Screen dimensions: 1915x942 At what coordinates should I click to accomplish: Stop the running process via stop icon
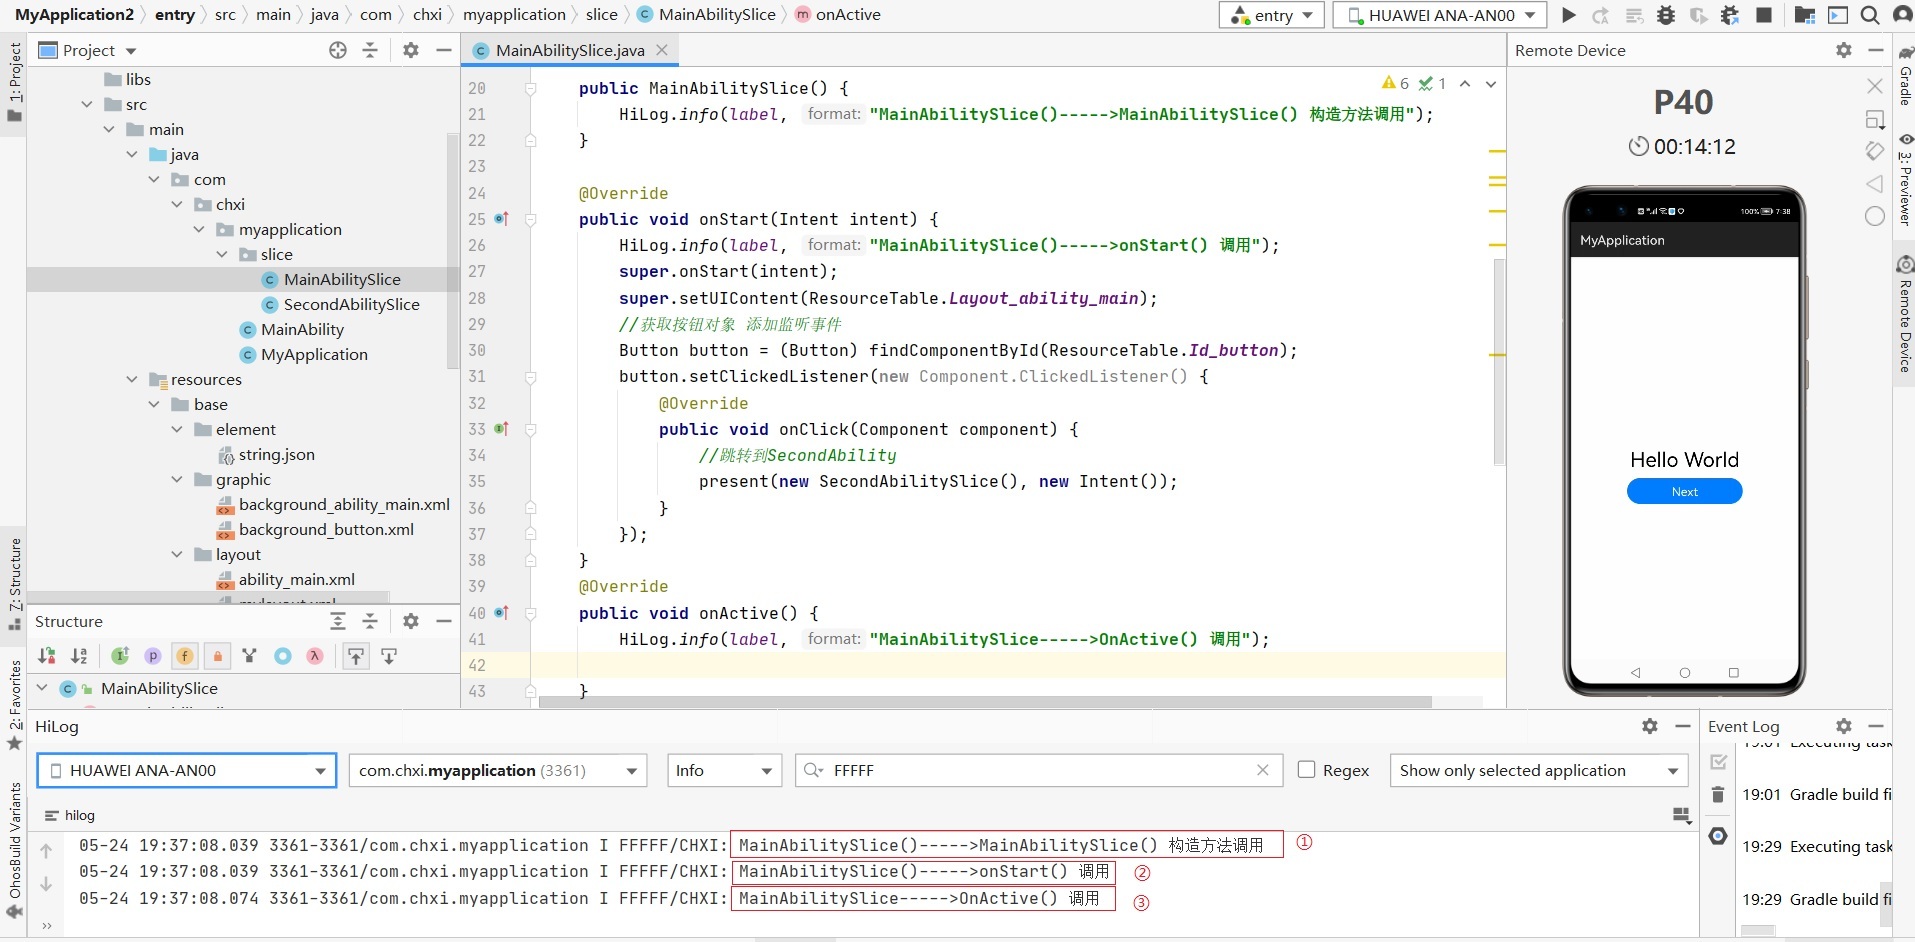click(x=1764, y=15)
